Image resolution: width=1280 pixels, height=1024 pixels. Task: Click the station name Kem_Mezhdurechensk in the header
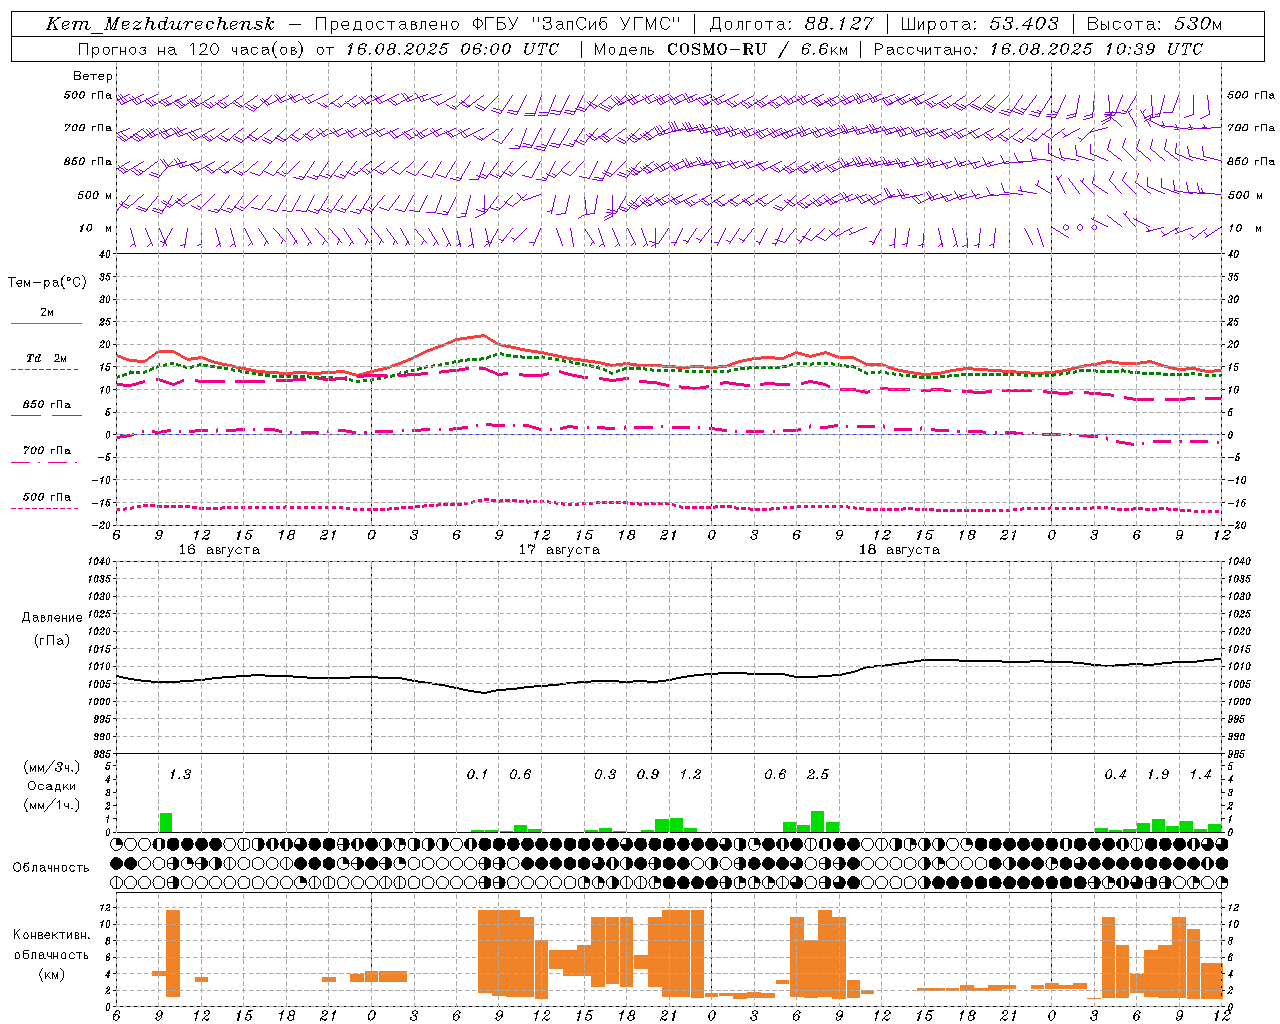[x=160, y=24]
